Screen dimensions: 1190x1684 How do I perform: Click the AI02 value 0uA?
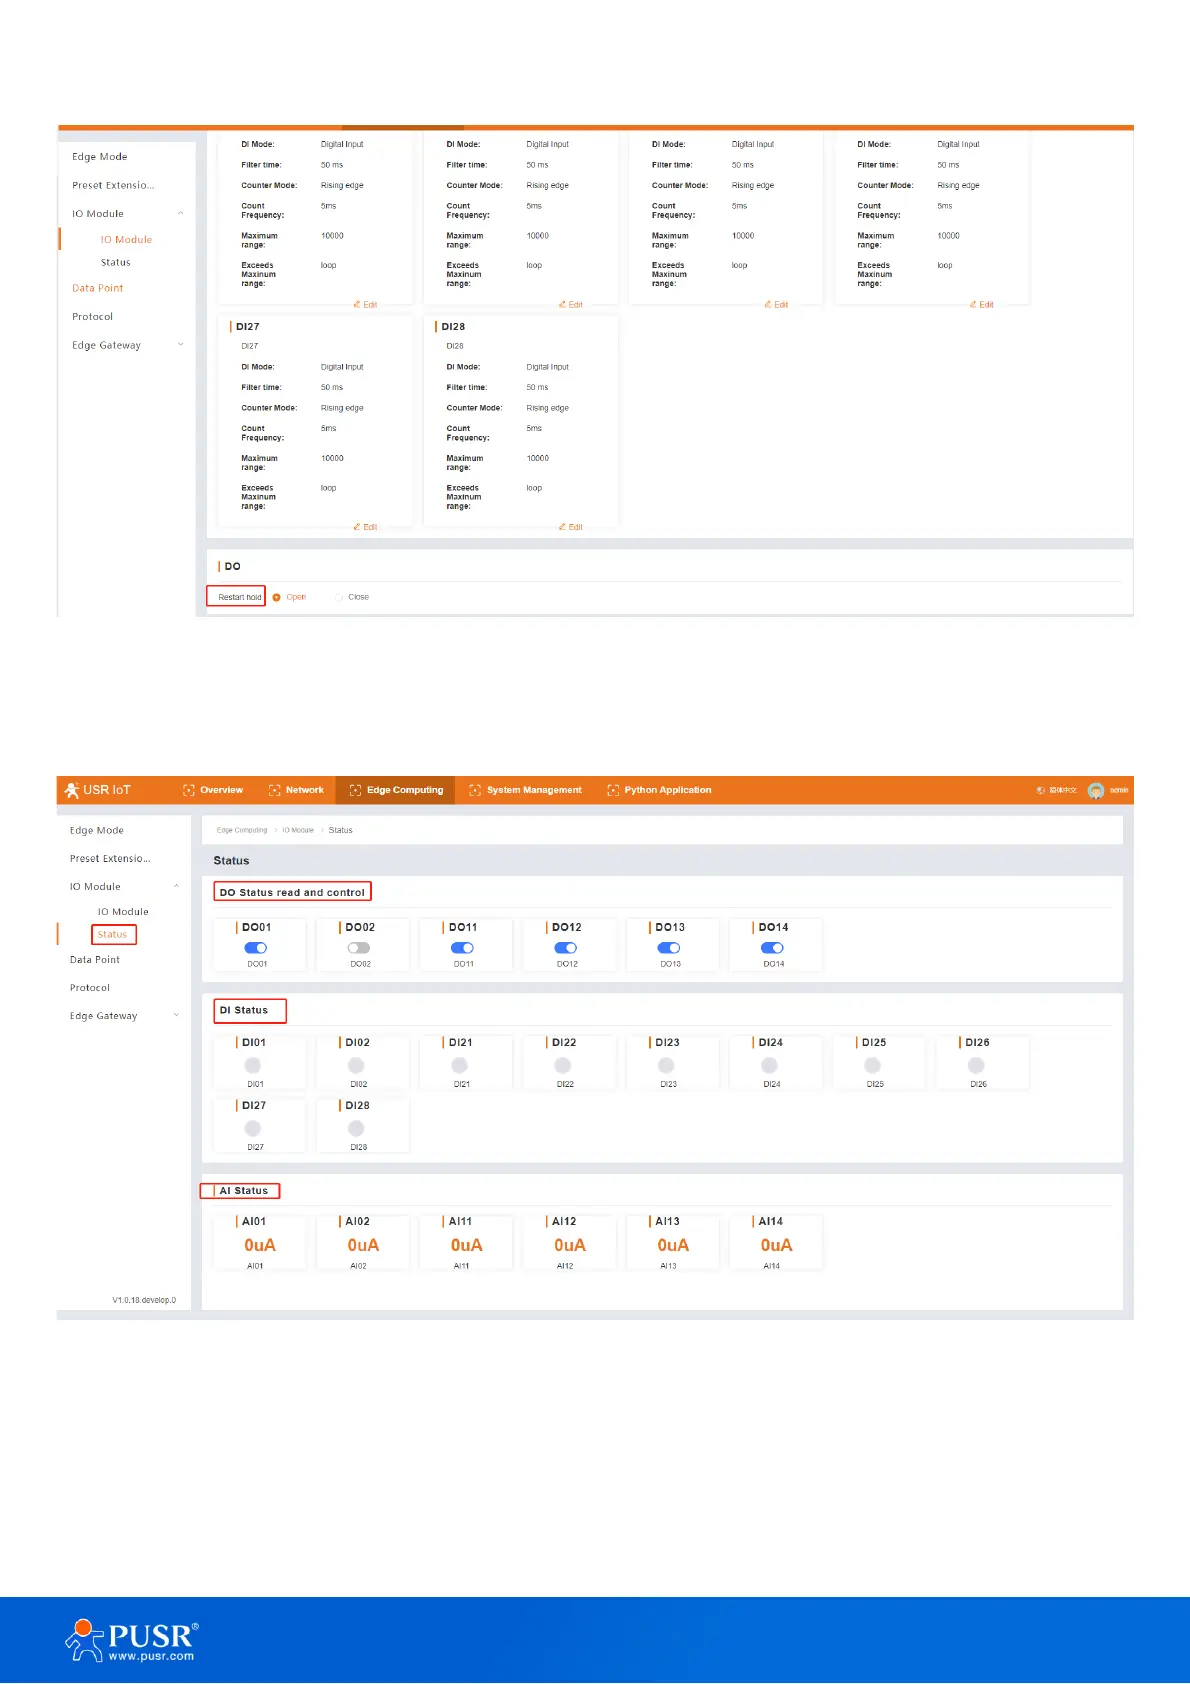click(363, 1245)
